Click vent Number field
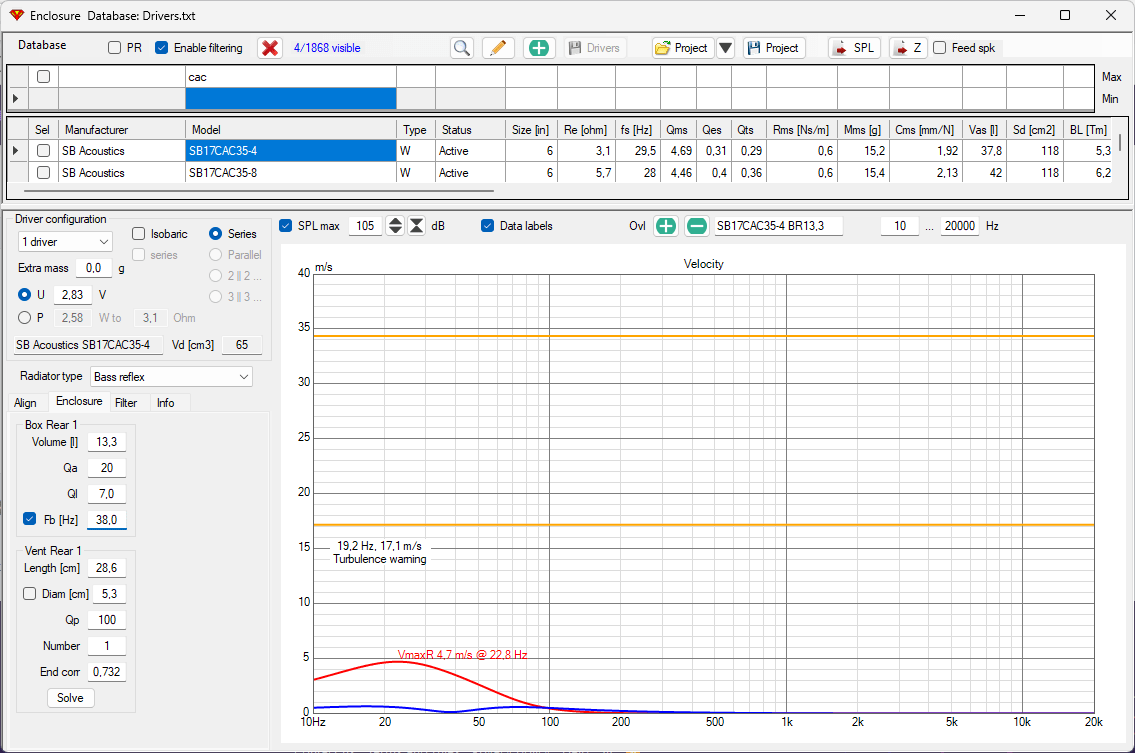Viewport: 1135px width, 753px height. point(106,646)
